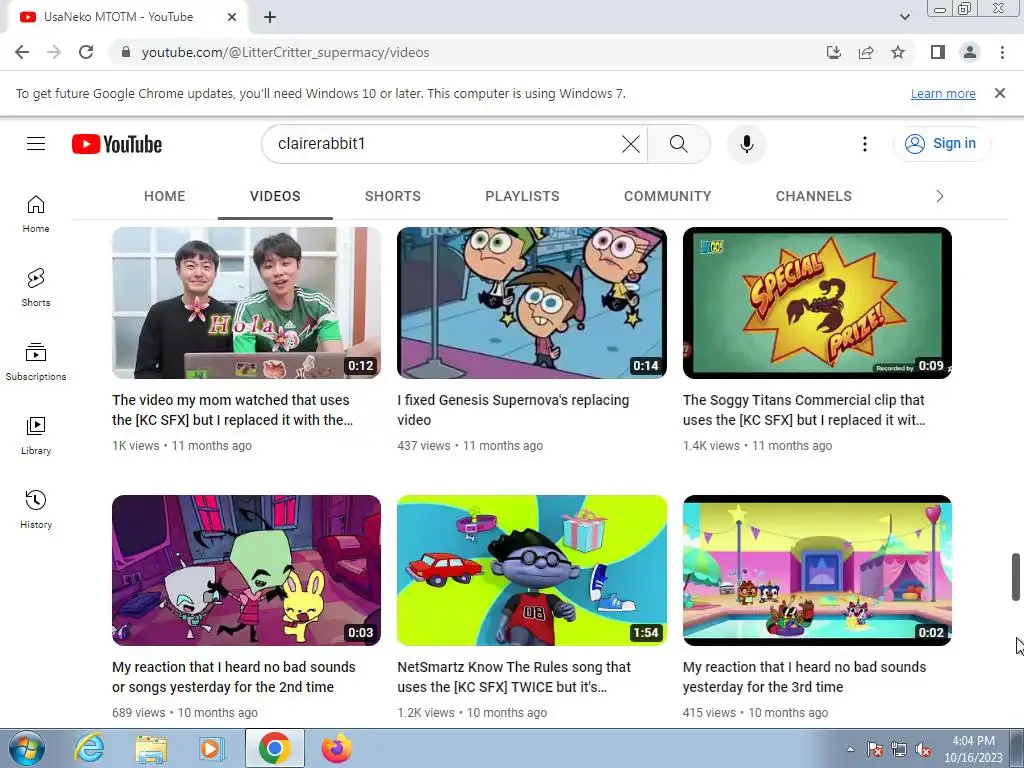The height and width of the screenshot is (768, 1024).
Task: Open the PLAYLISTS channel tab
Action: click(x=522, y=196)
